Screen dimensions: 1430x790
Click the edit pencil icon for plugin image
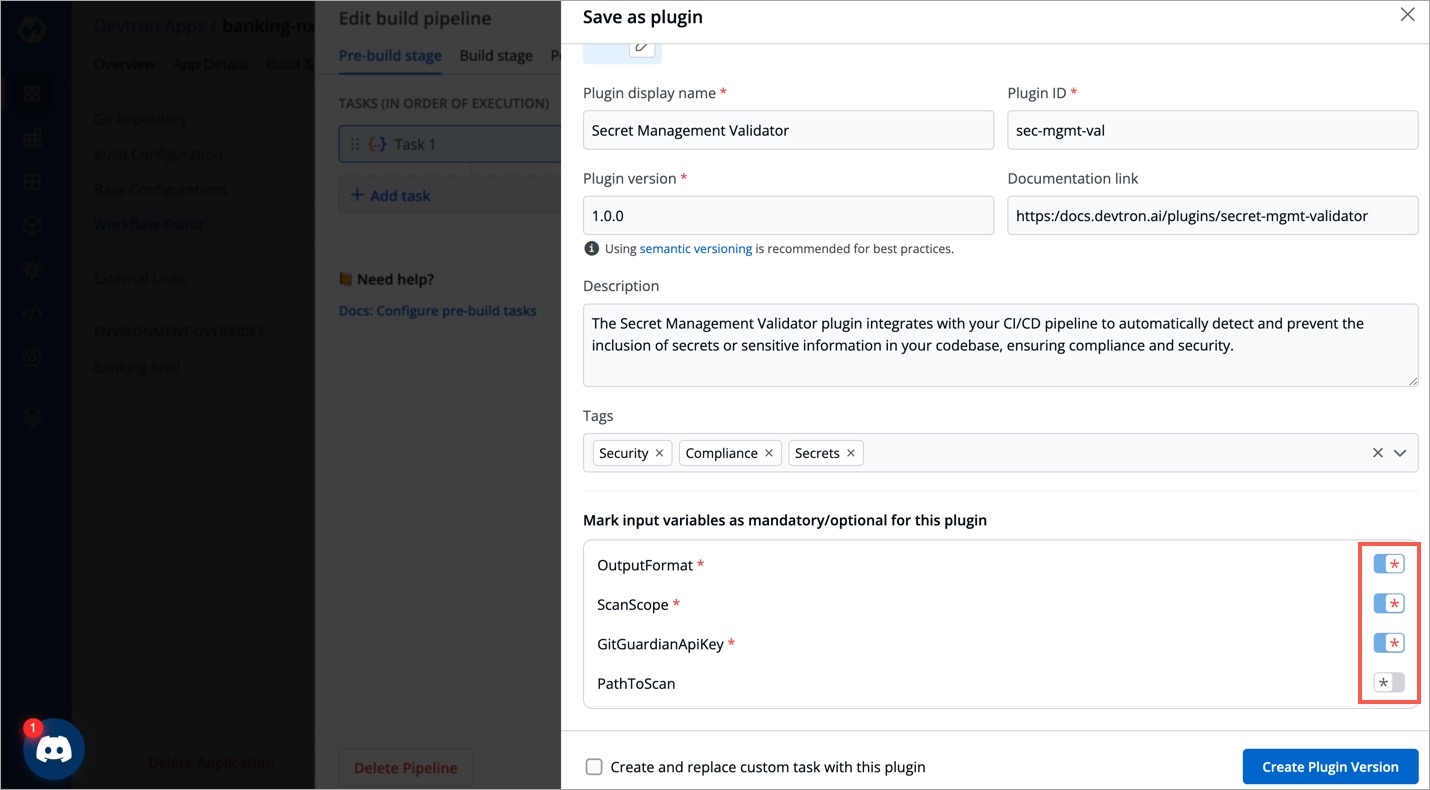pos(643,47)
